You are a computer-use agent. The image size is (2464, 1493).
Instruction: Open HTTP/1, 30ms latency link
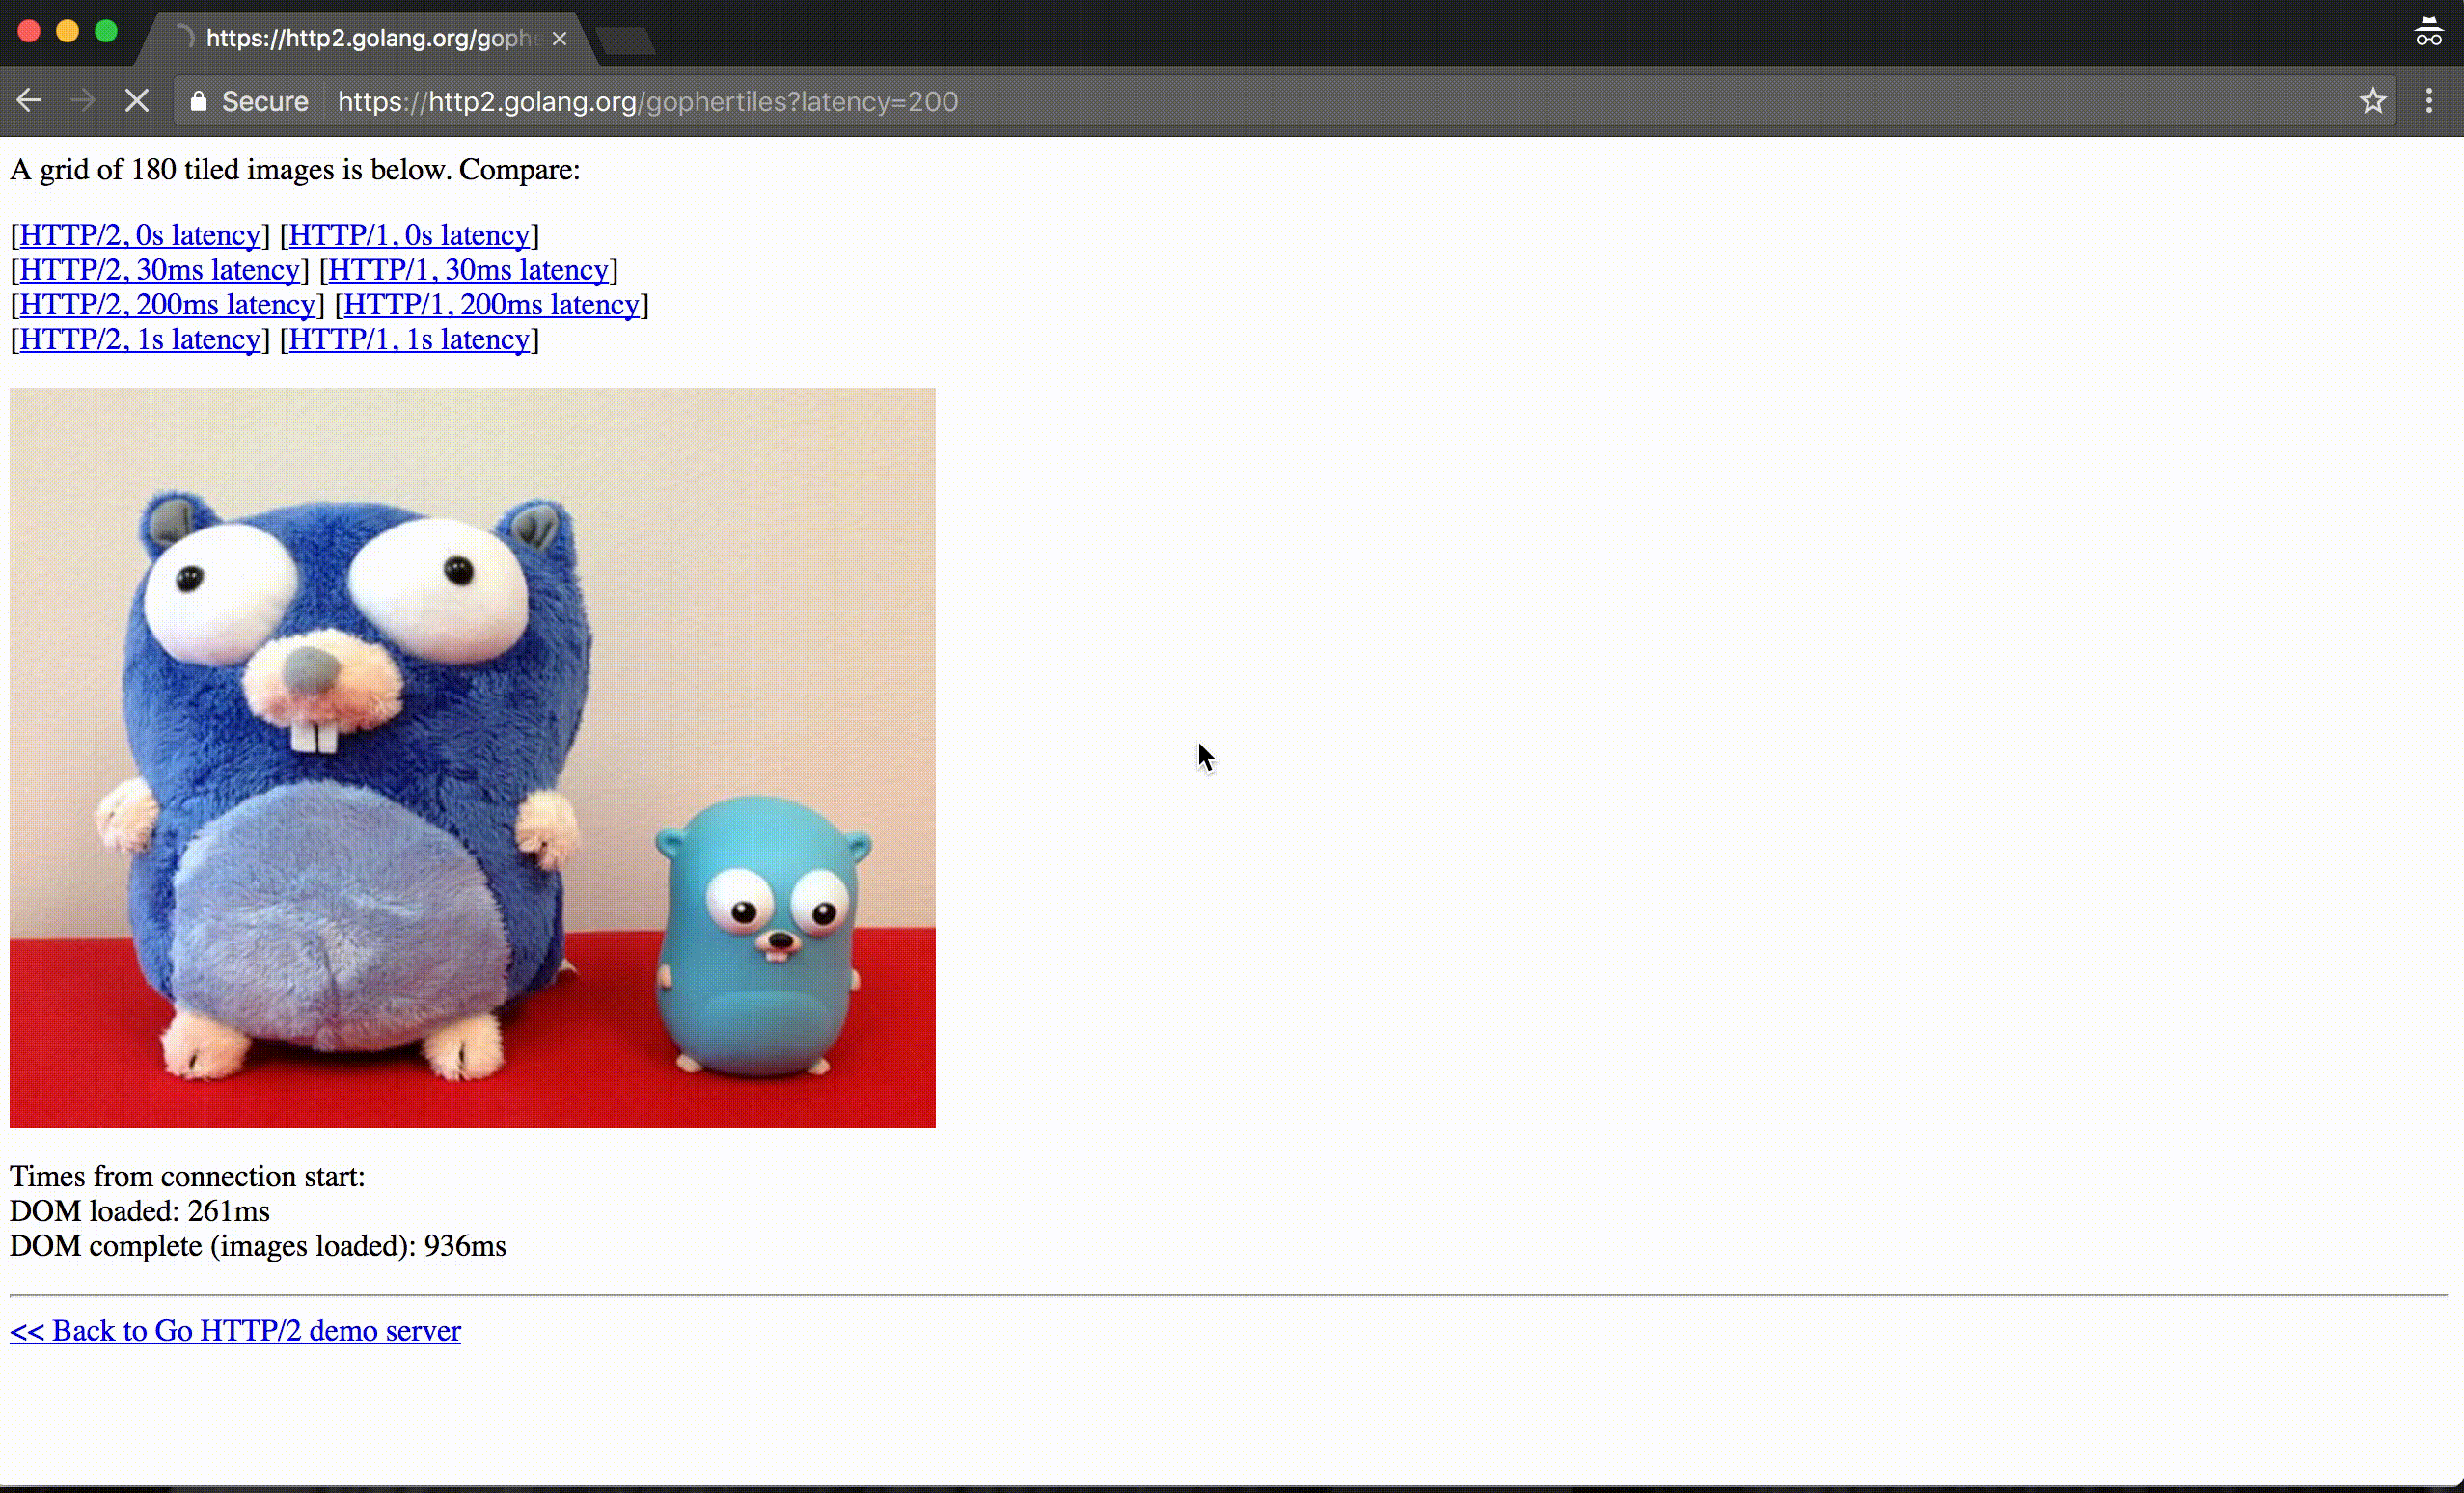[x=468, y=270]
